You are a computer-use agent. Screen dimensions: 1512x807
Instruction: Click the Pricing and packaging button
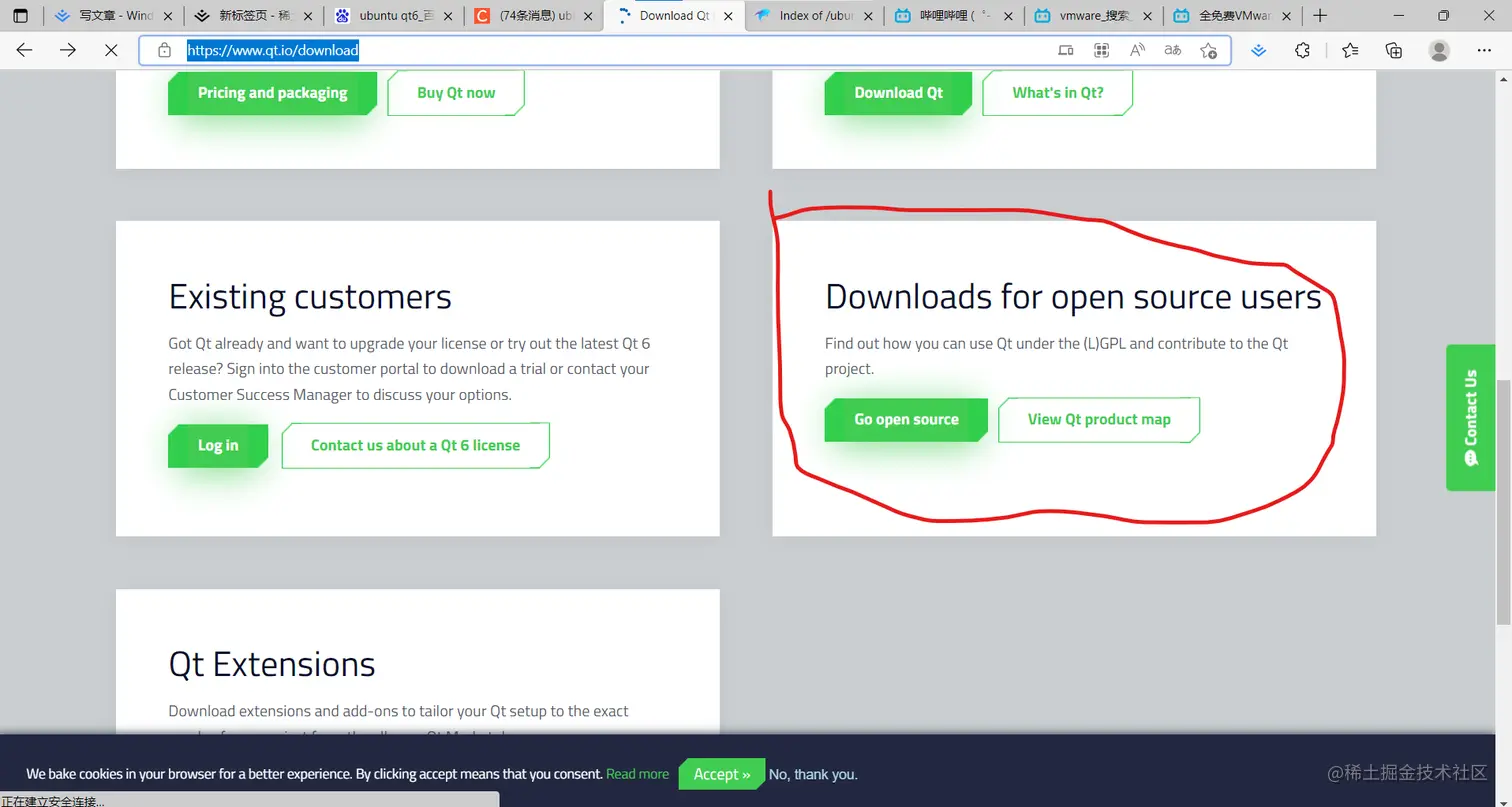click(272, 93)
